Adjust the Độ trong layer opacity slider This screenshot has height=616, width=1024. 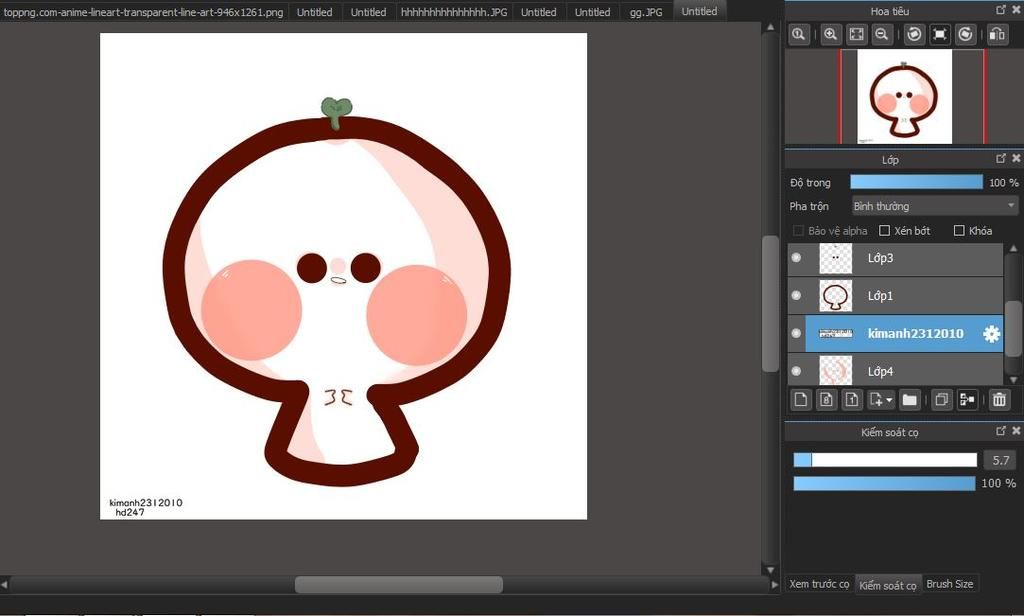(x=916, y=182)
